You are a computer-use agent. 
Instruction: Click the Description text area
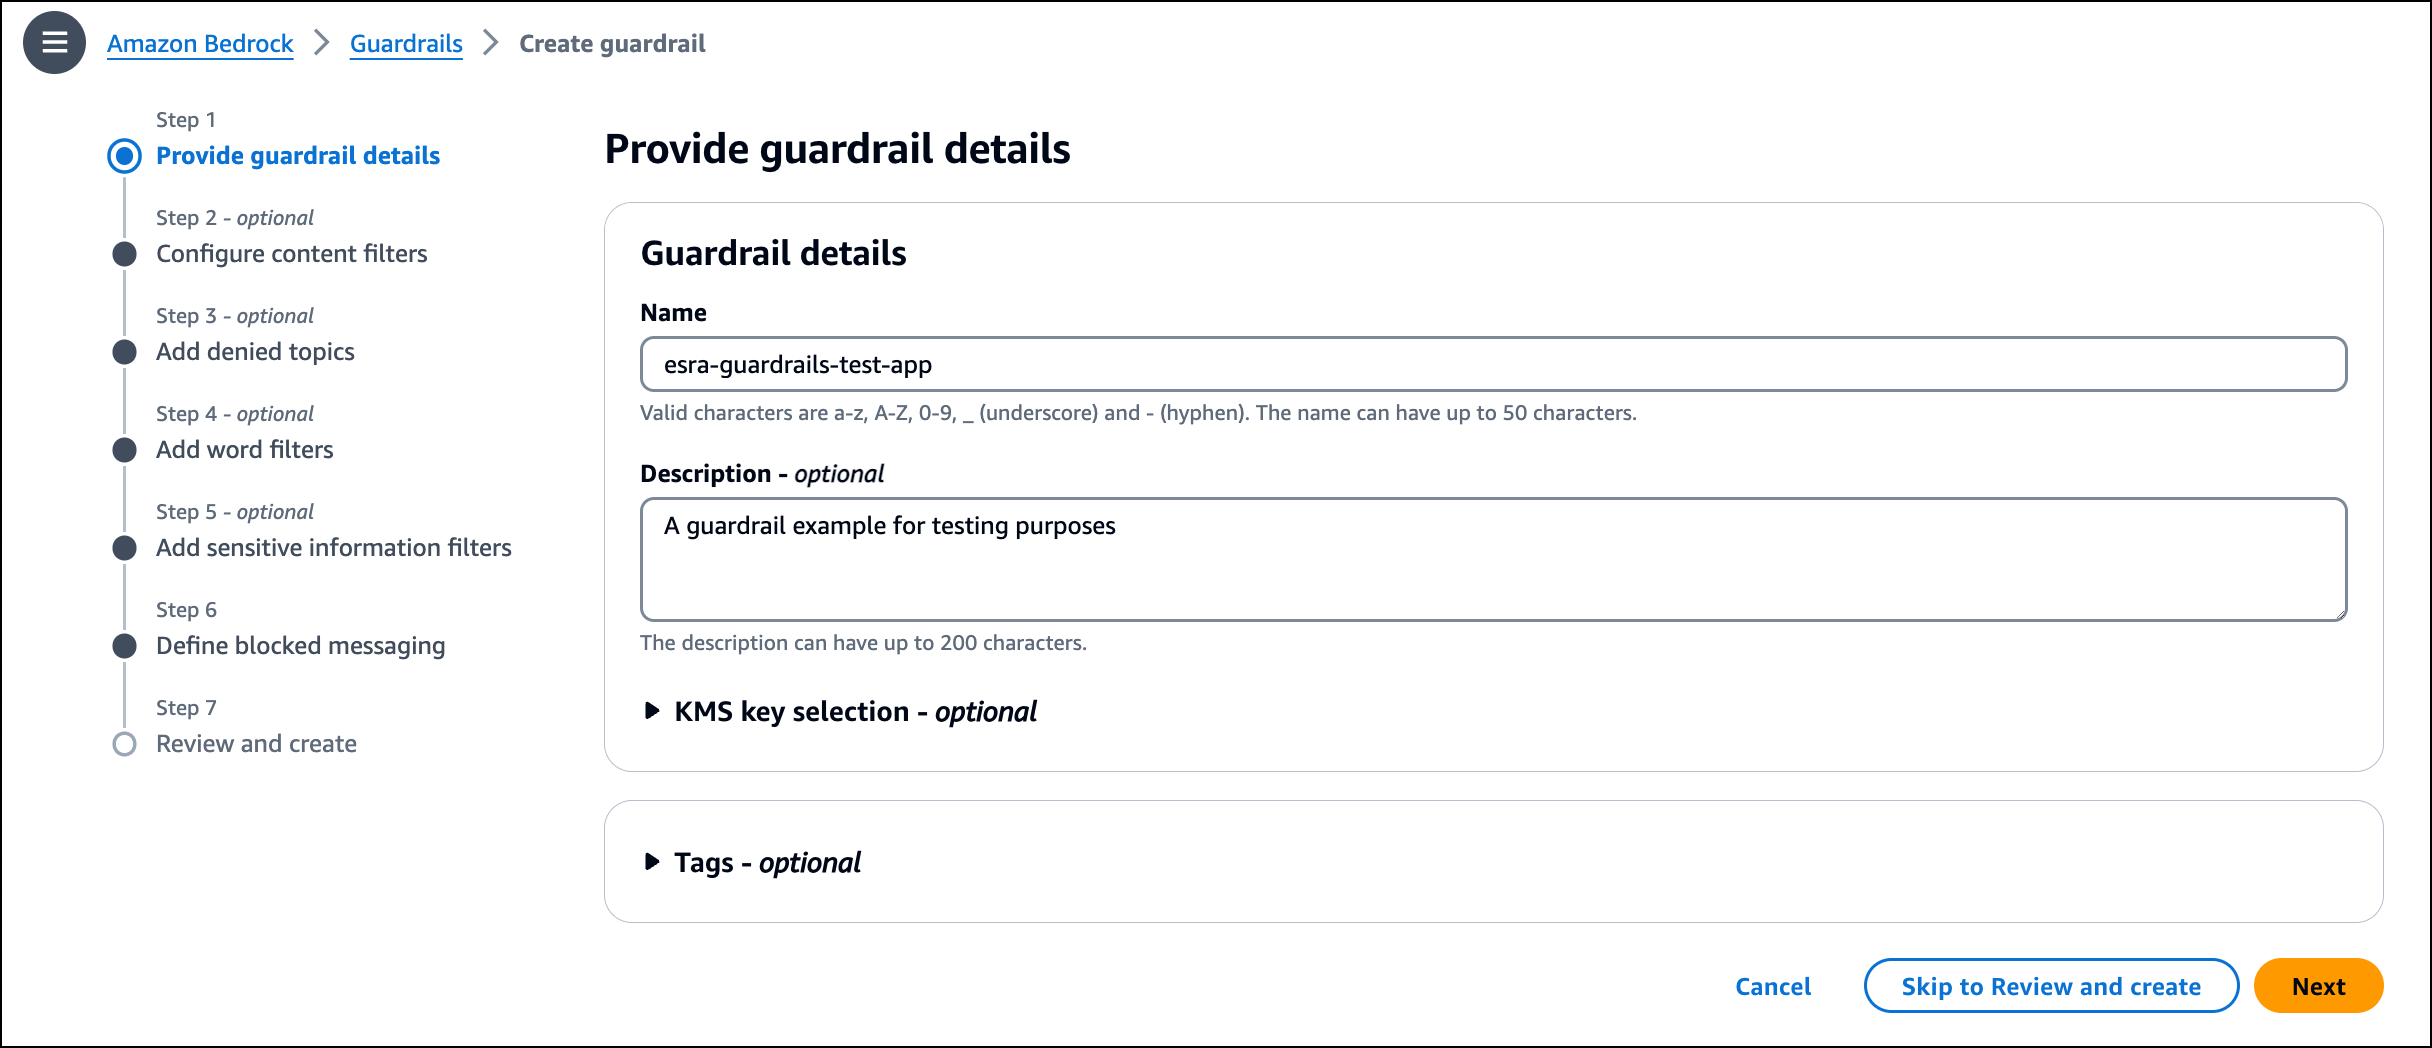1493,559
